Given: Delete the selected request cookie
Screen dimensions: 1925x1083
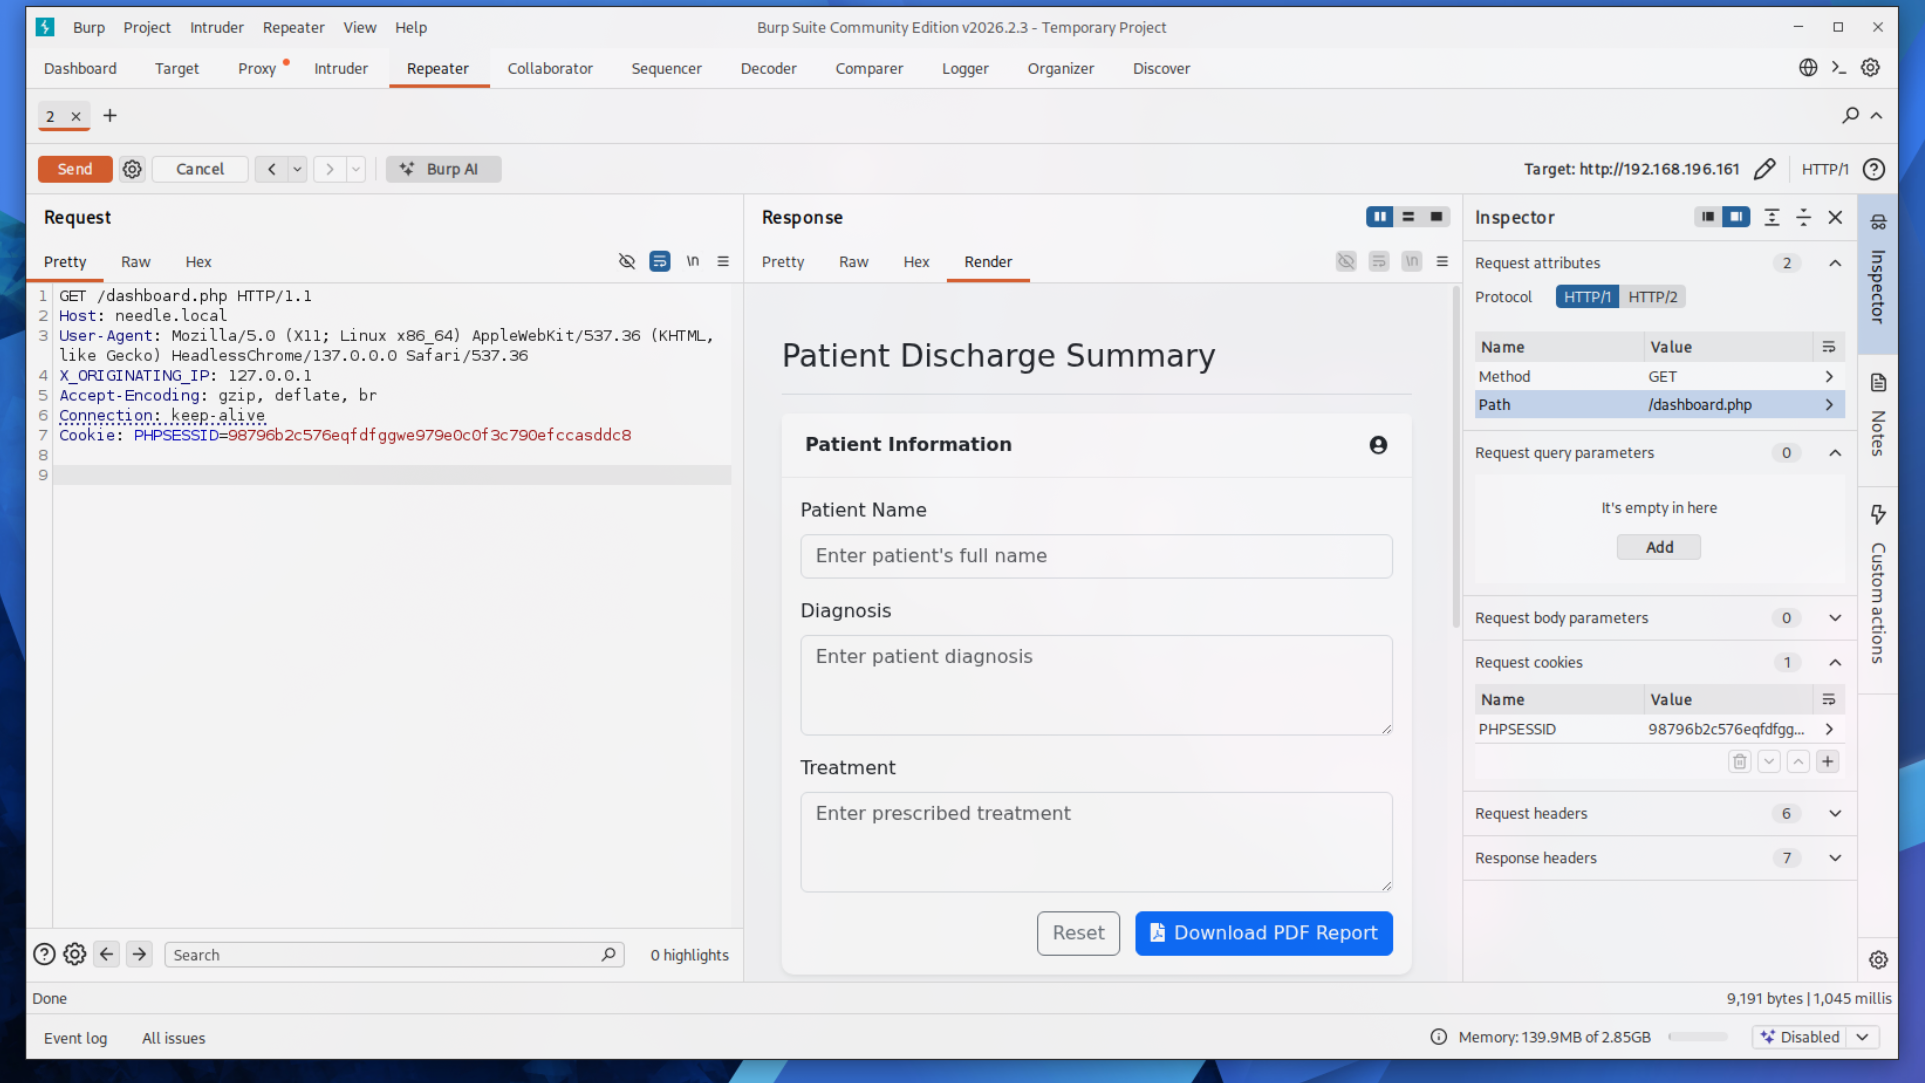Looking at the screenshot, I should click(x=1739, y=762).
